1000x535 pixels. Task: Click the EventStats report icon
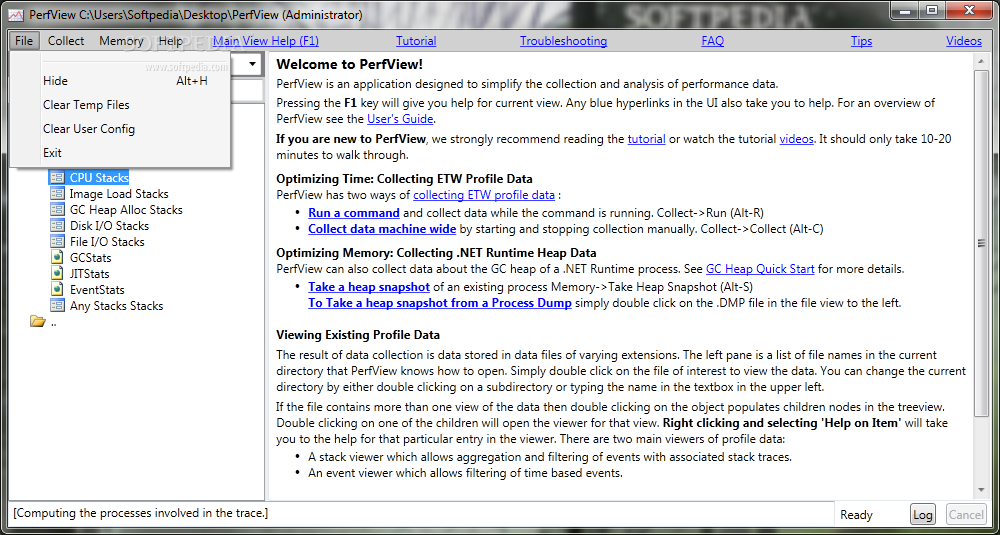pos(57,289)
